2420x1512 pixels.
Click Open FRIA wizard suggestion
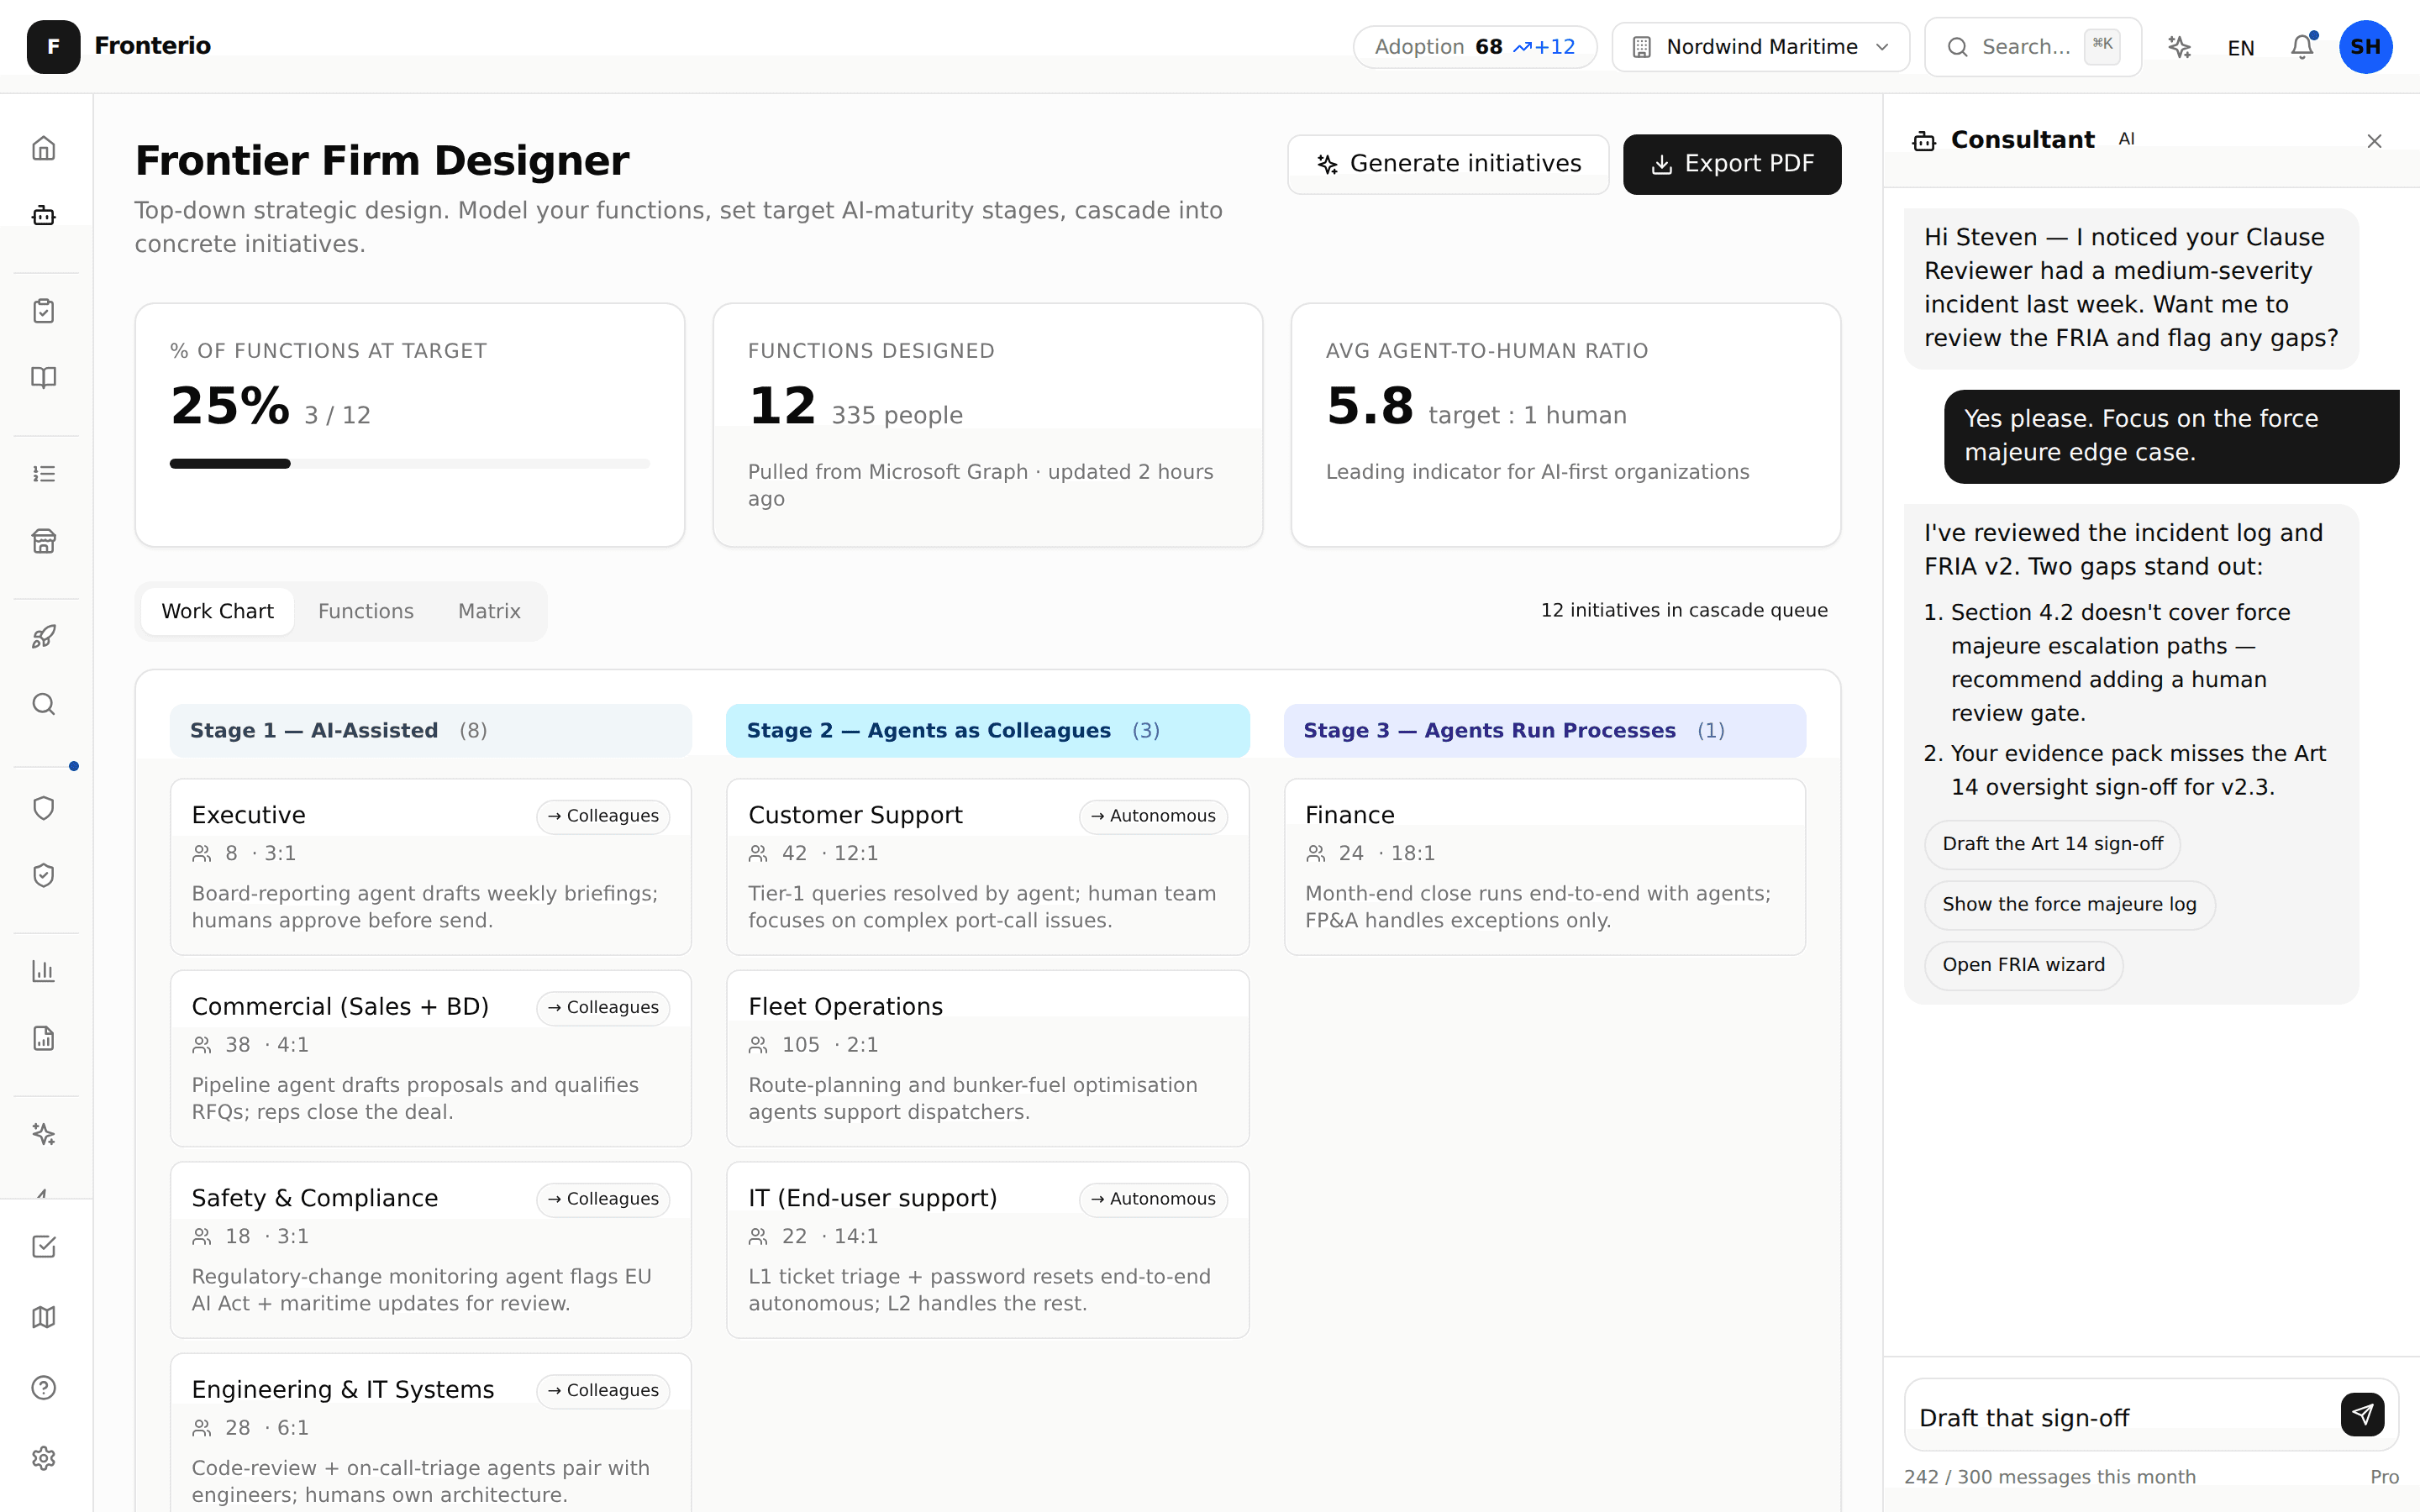(x=2023, y=965)
